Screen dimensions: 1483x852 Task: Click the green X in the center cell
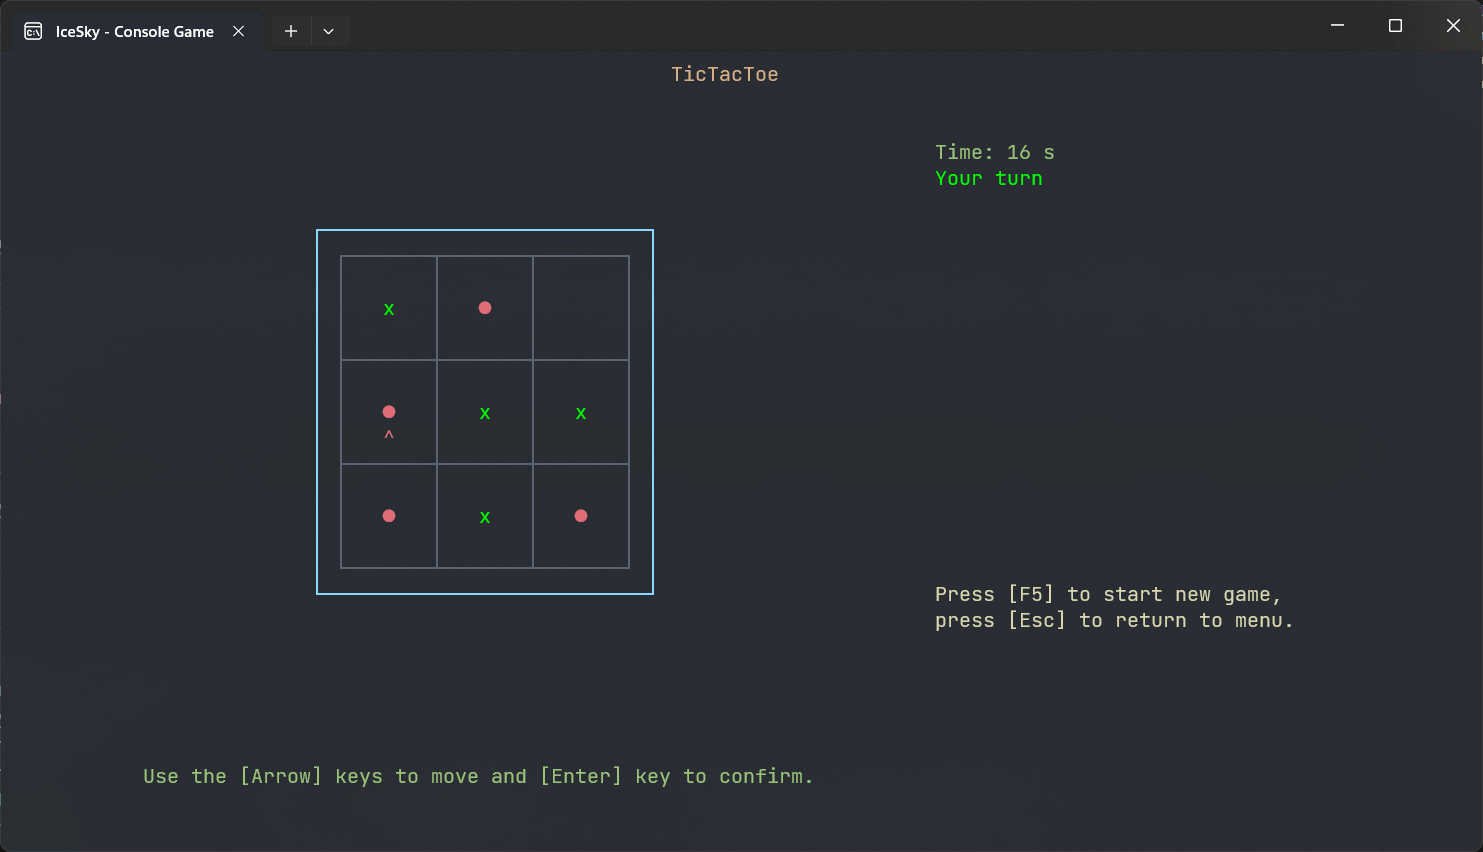tap(485, 414)
